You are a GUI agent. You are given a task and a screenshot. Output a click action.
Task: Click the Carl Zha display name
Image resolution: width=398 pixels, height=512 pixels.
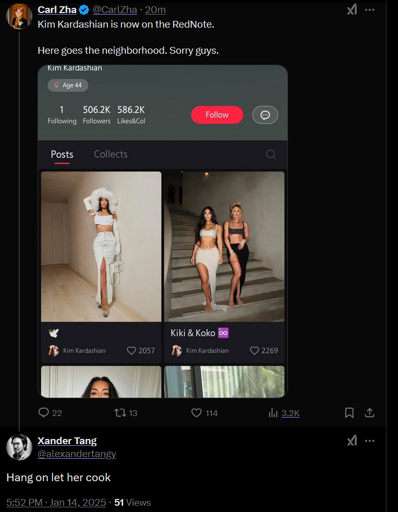point(57,10)
